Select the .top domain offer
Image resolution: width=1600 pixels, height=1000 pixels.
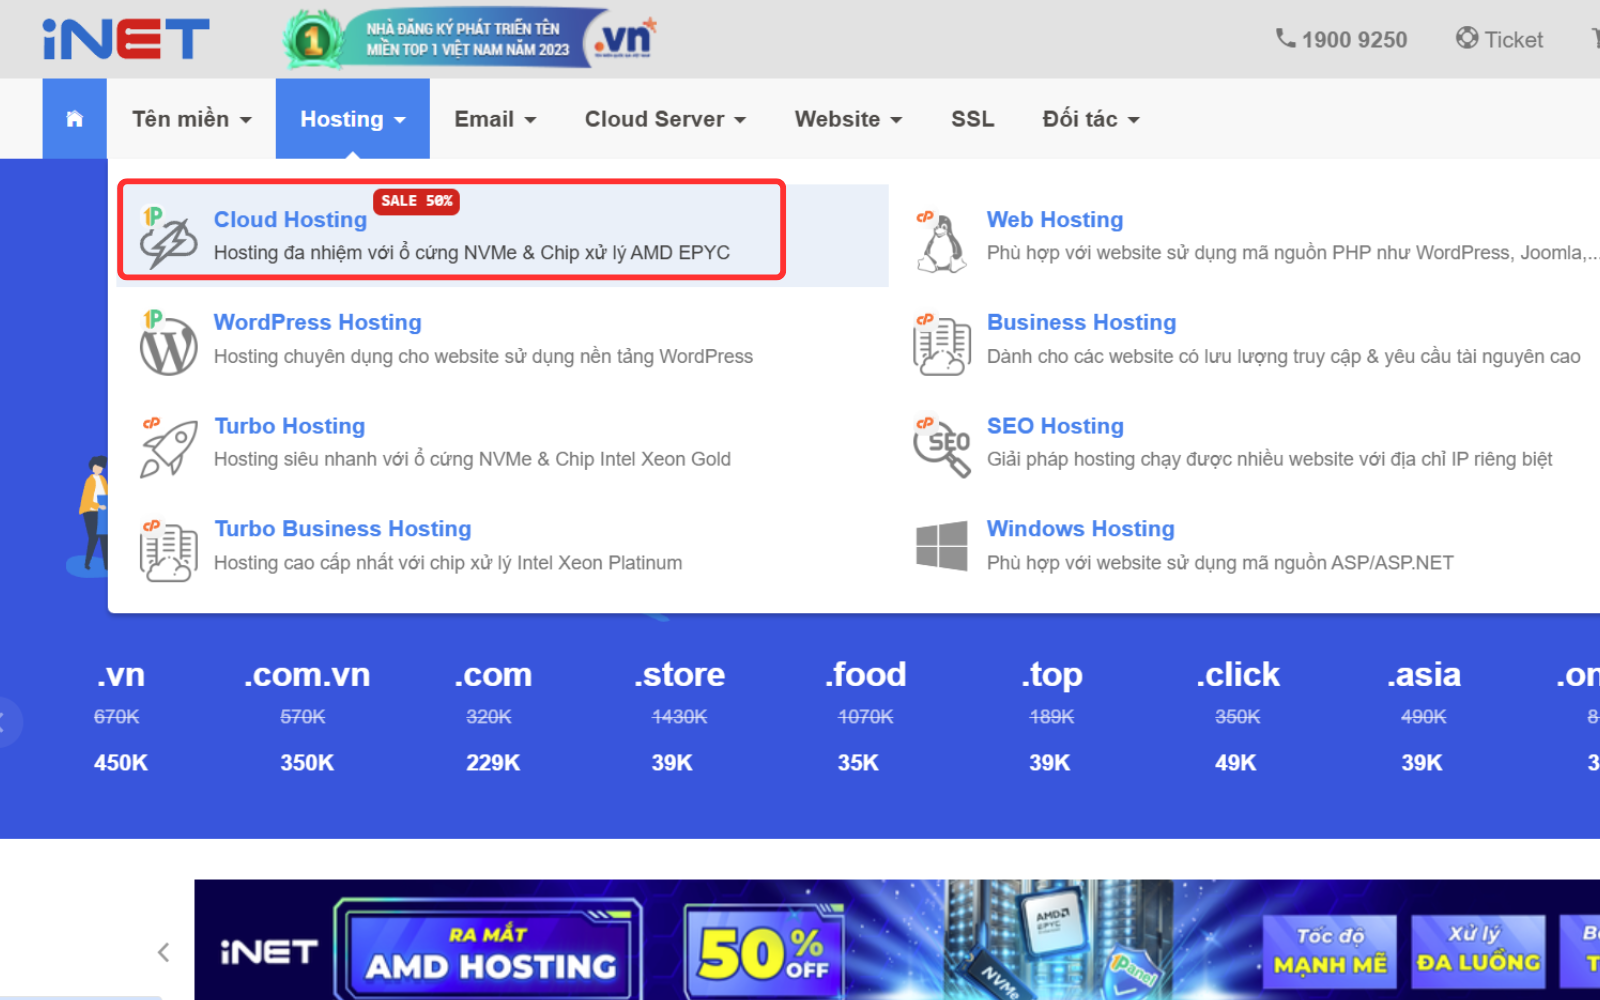(1051, 717)
